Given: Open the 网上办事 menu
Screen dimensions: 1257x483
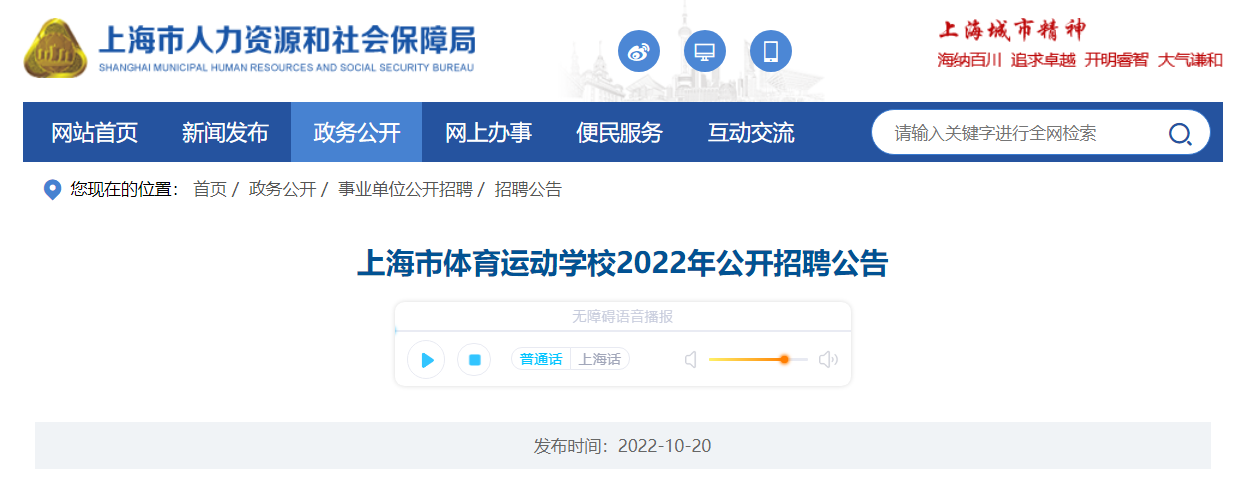Looking at the screenshot, I should [488, 132].
